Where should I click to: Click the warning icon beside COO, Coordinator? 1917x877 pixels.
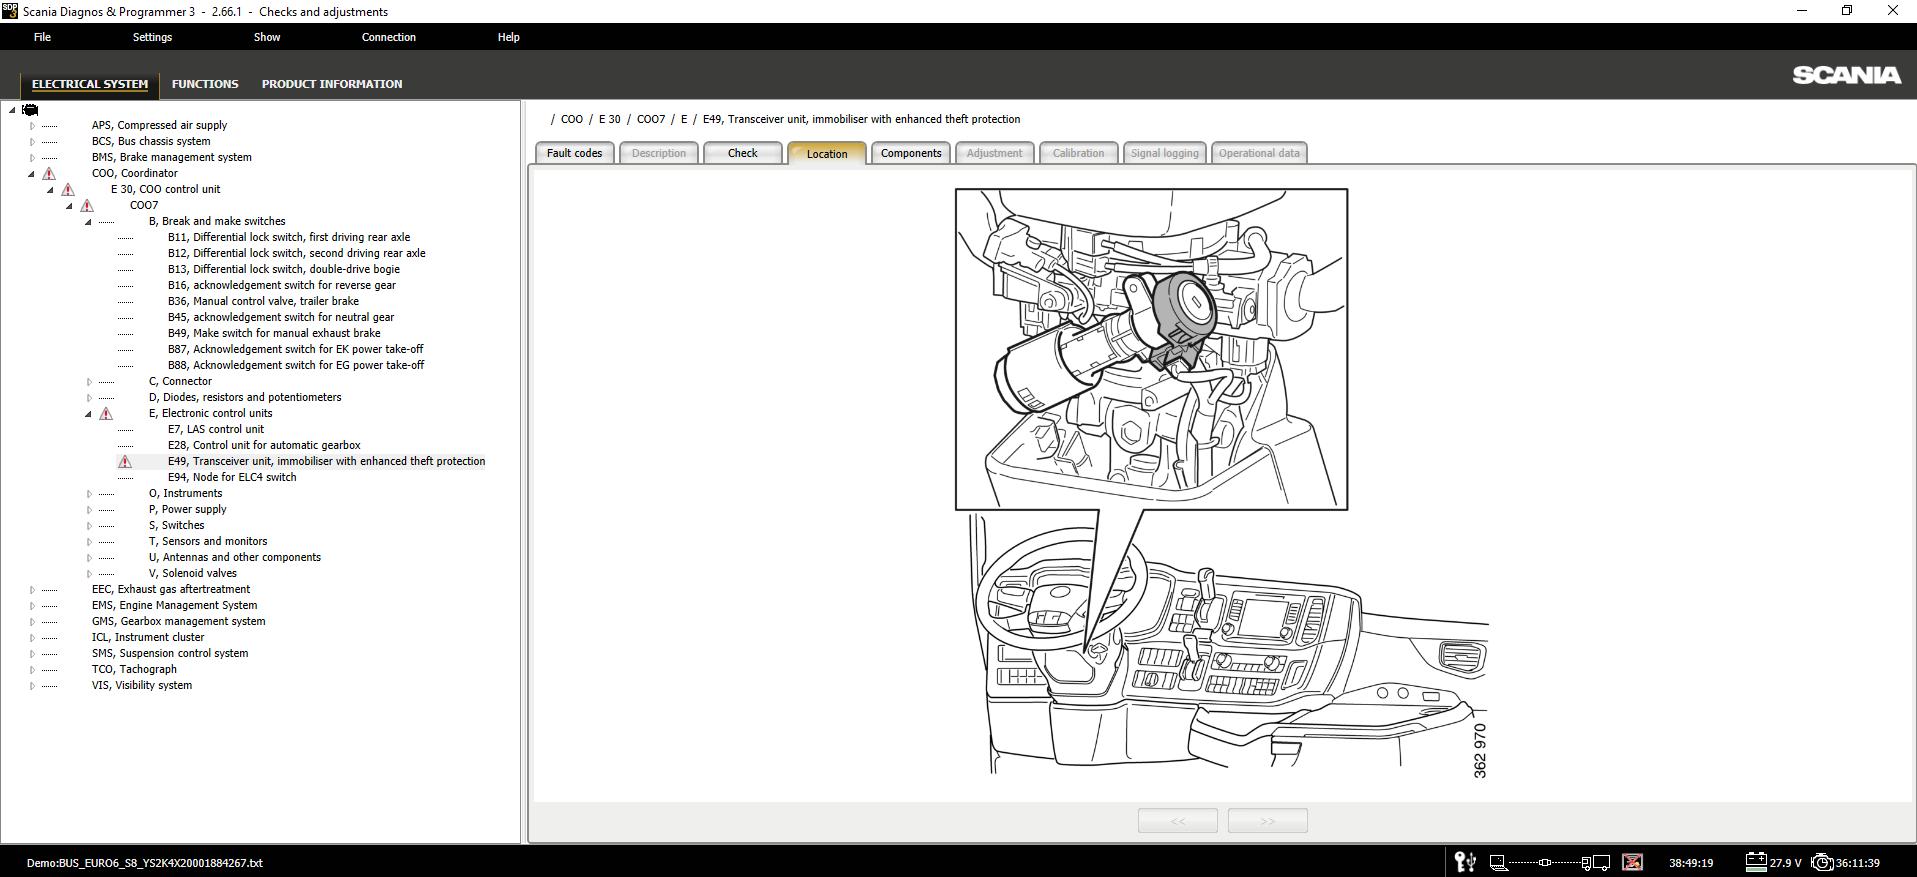(x=49, y=173)
